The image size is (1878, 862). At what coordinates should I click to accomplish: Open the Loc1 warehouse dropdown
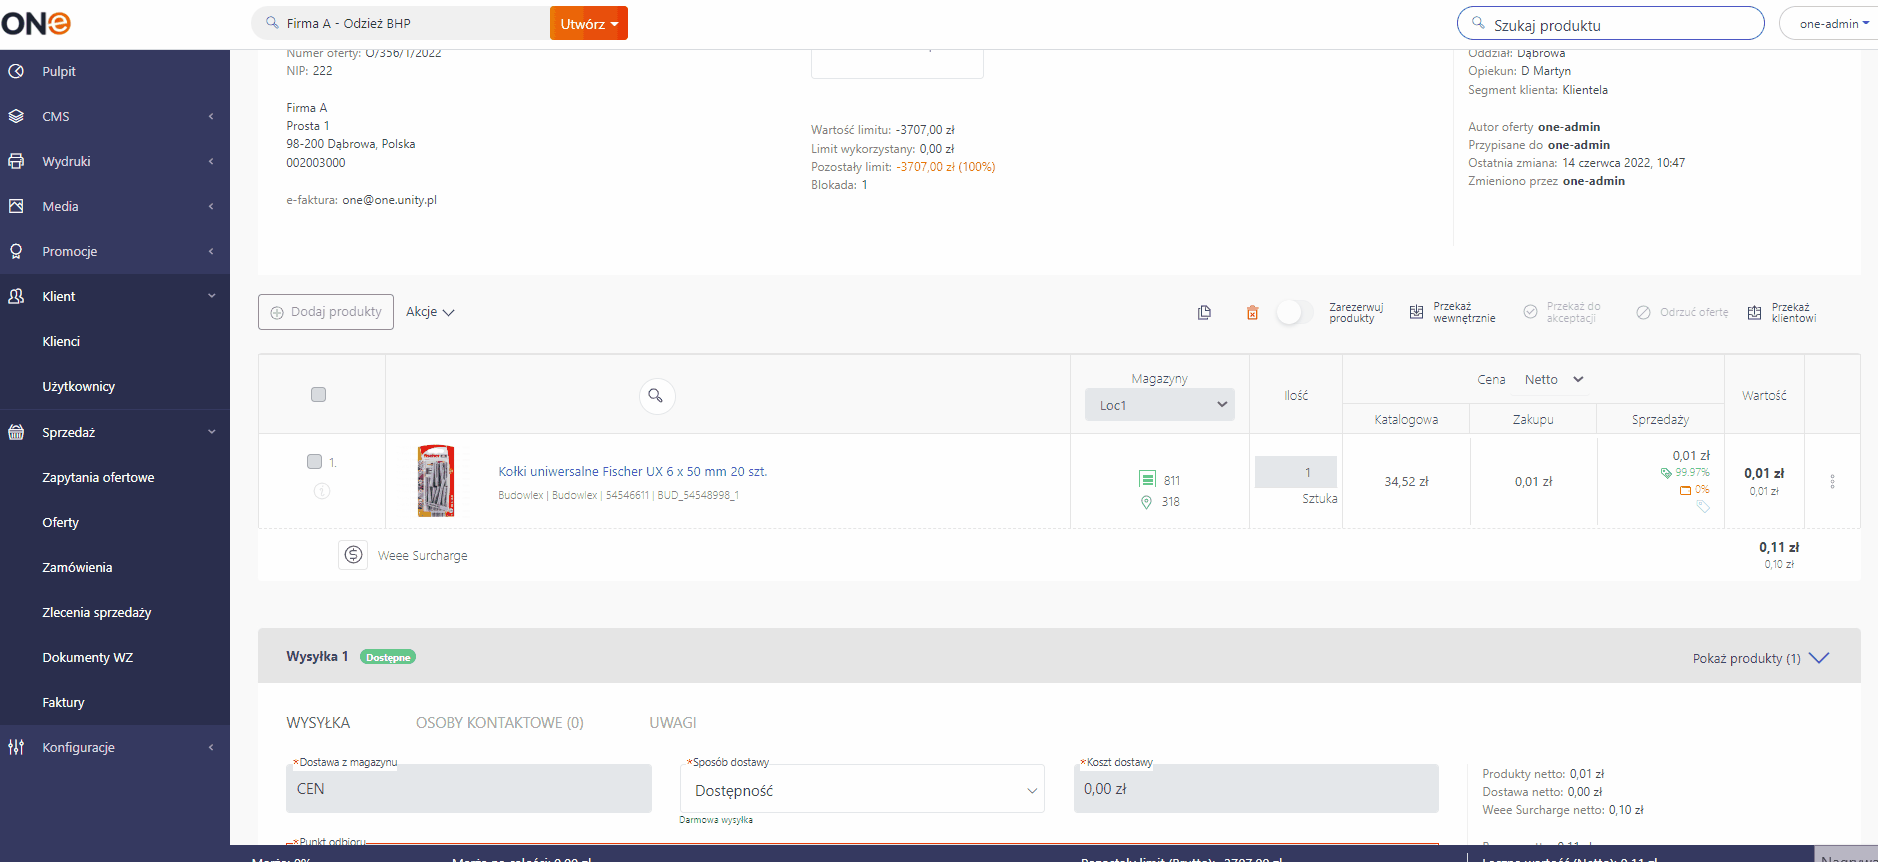click(x=1160, y=404)
